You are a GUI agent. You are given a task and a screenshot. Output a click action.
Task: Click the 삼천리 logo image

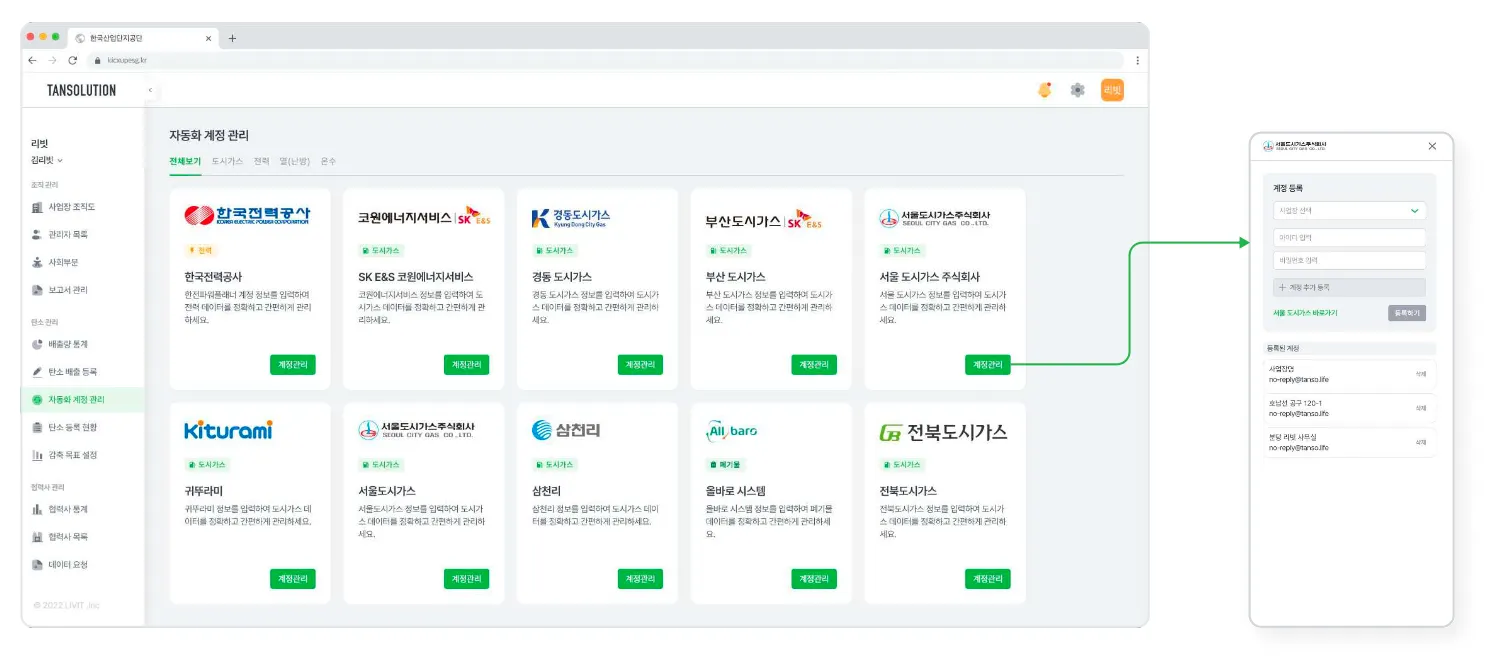point(566,431)
